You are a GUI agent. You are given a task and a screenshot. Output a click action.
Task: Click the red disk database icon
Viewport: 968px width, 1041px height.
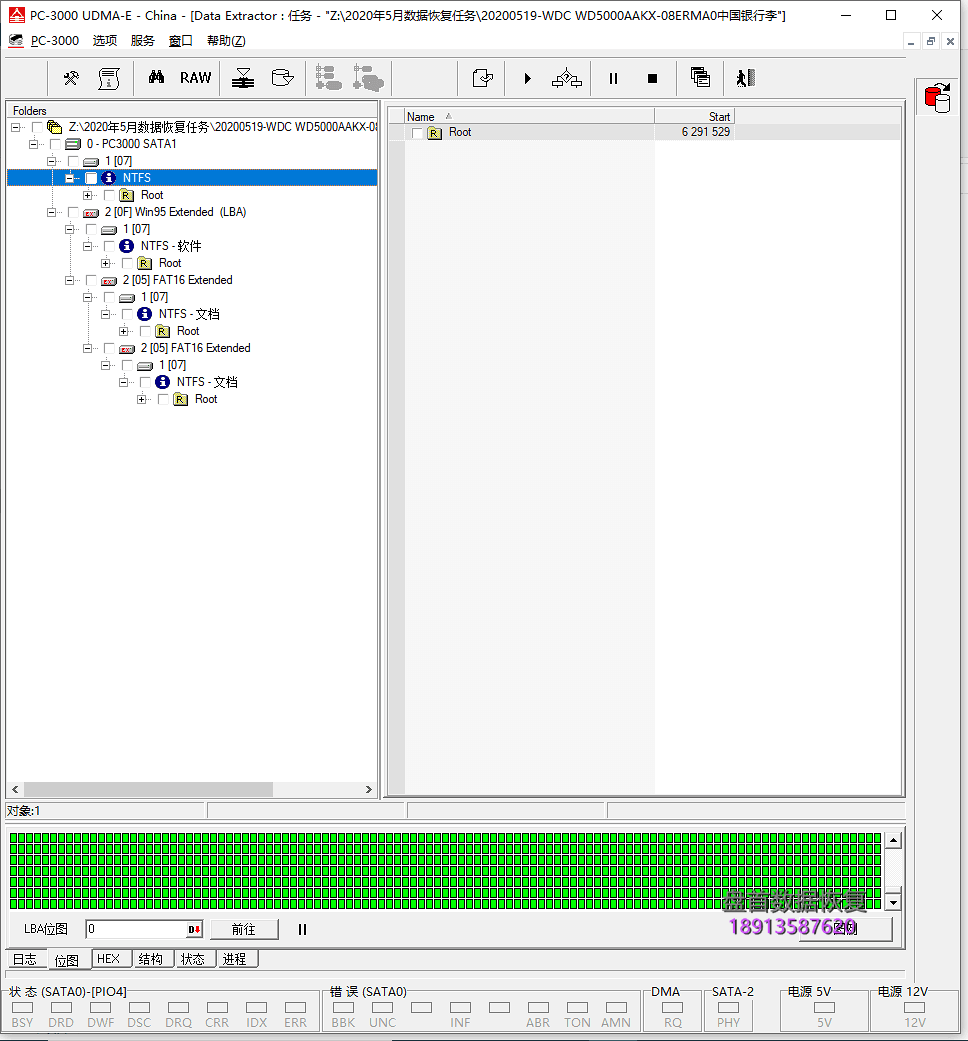click(937, 98)
